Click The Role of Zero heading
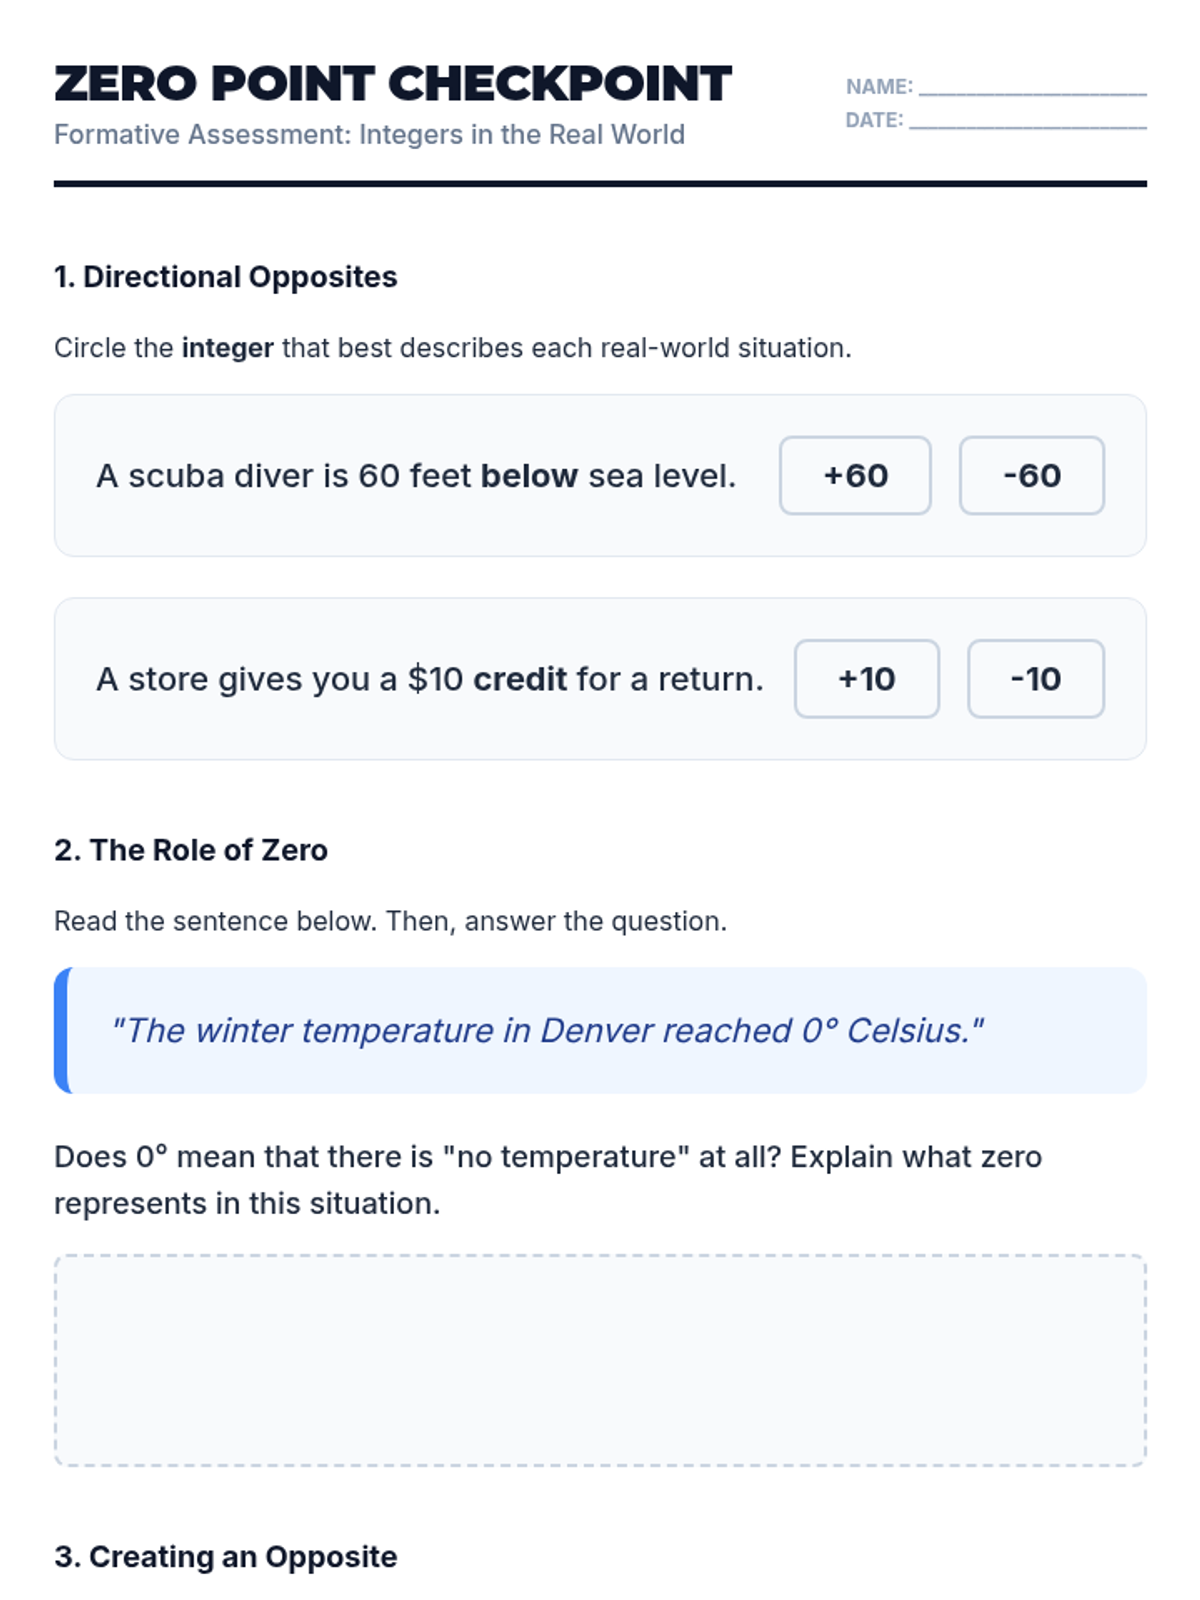This screenshot has width=1200, height=1600. [x=191, y=850]
